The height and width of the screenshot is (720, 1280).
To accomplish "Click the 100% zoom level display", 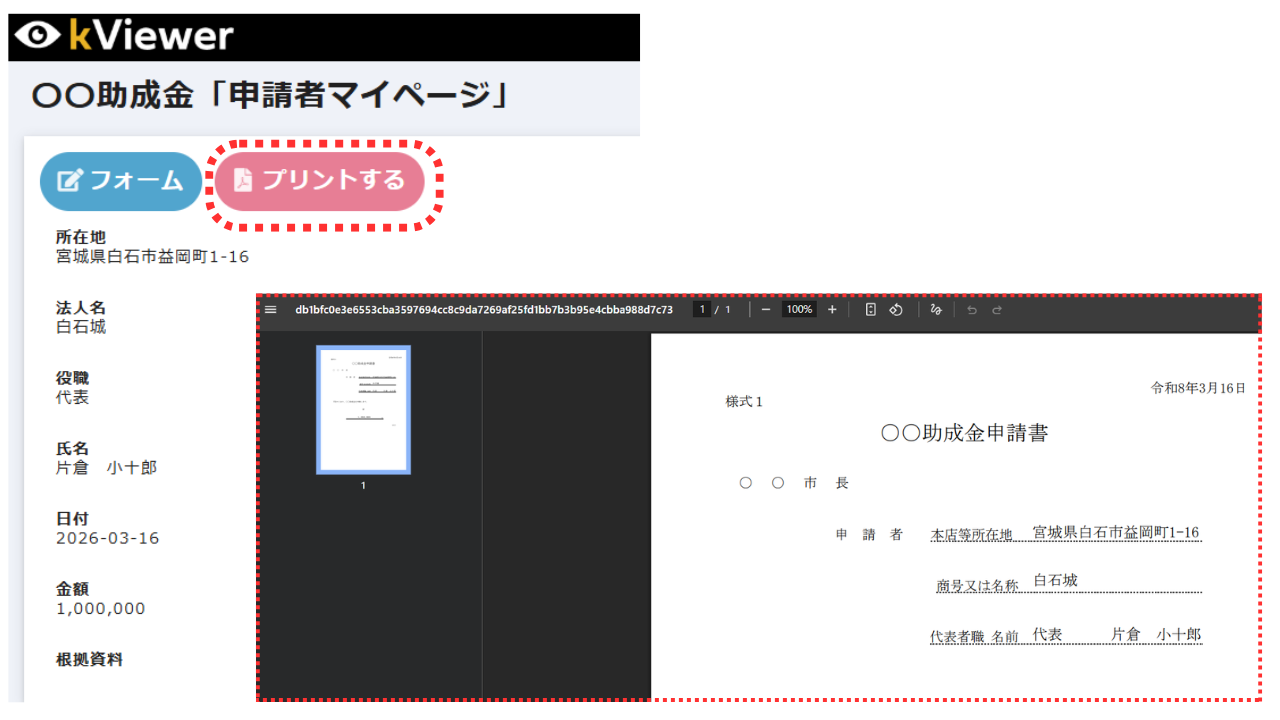I will pyautogui.click(x=798, y=309).
